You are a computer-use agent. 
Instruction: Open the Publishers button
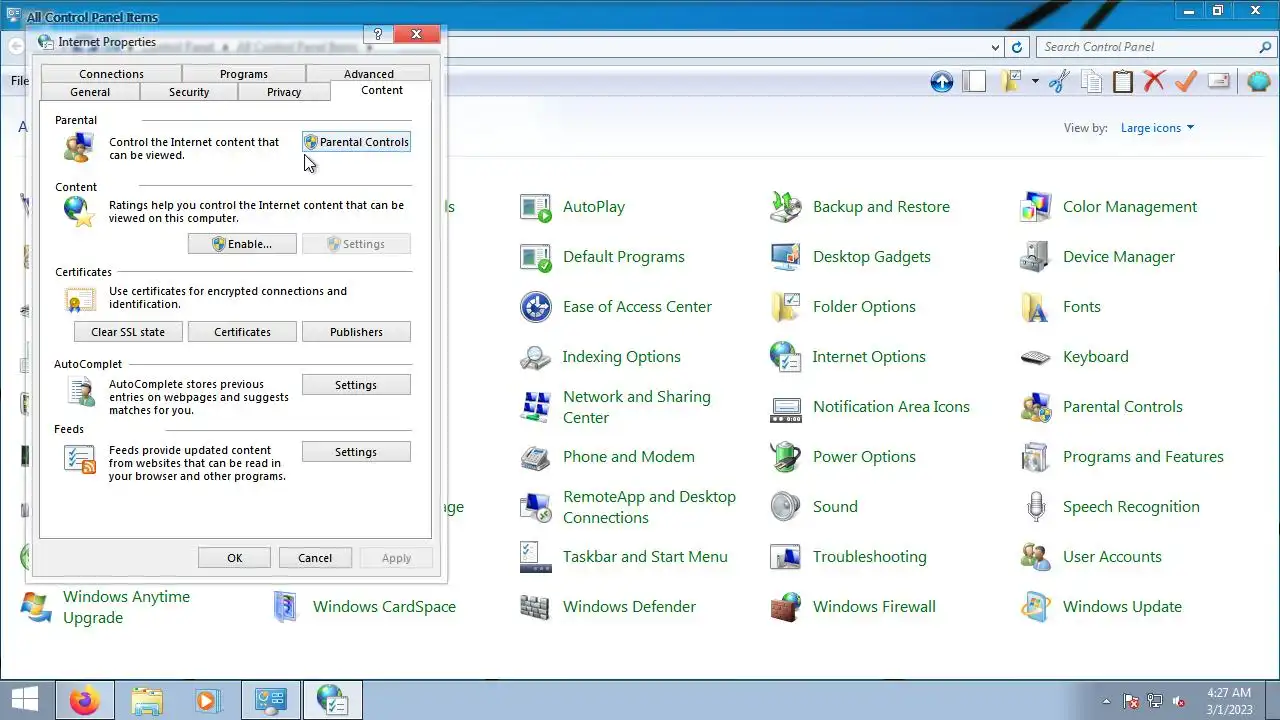(356, 332)
